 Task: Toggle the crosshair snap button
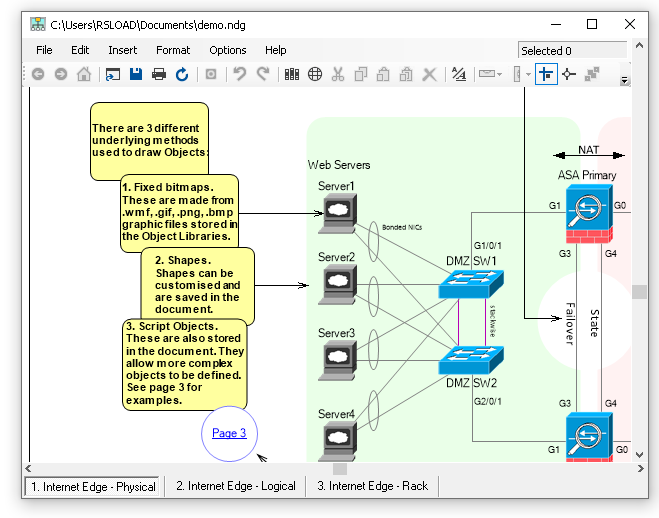click(x=569, y=74)
